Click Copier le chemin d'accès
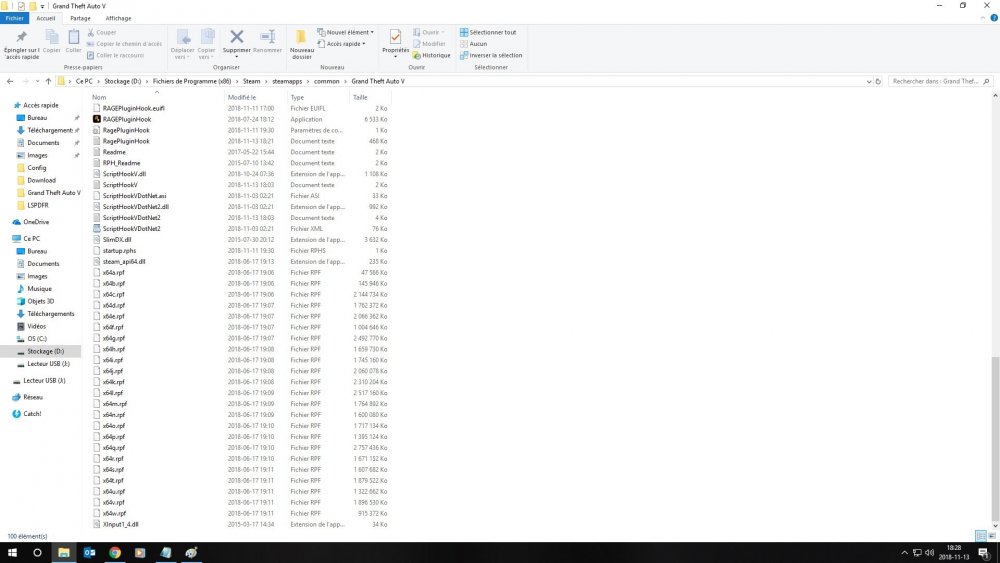The width and height of the screenshot is (1000, 563). click(x=124, y=44)
